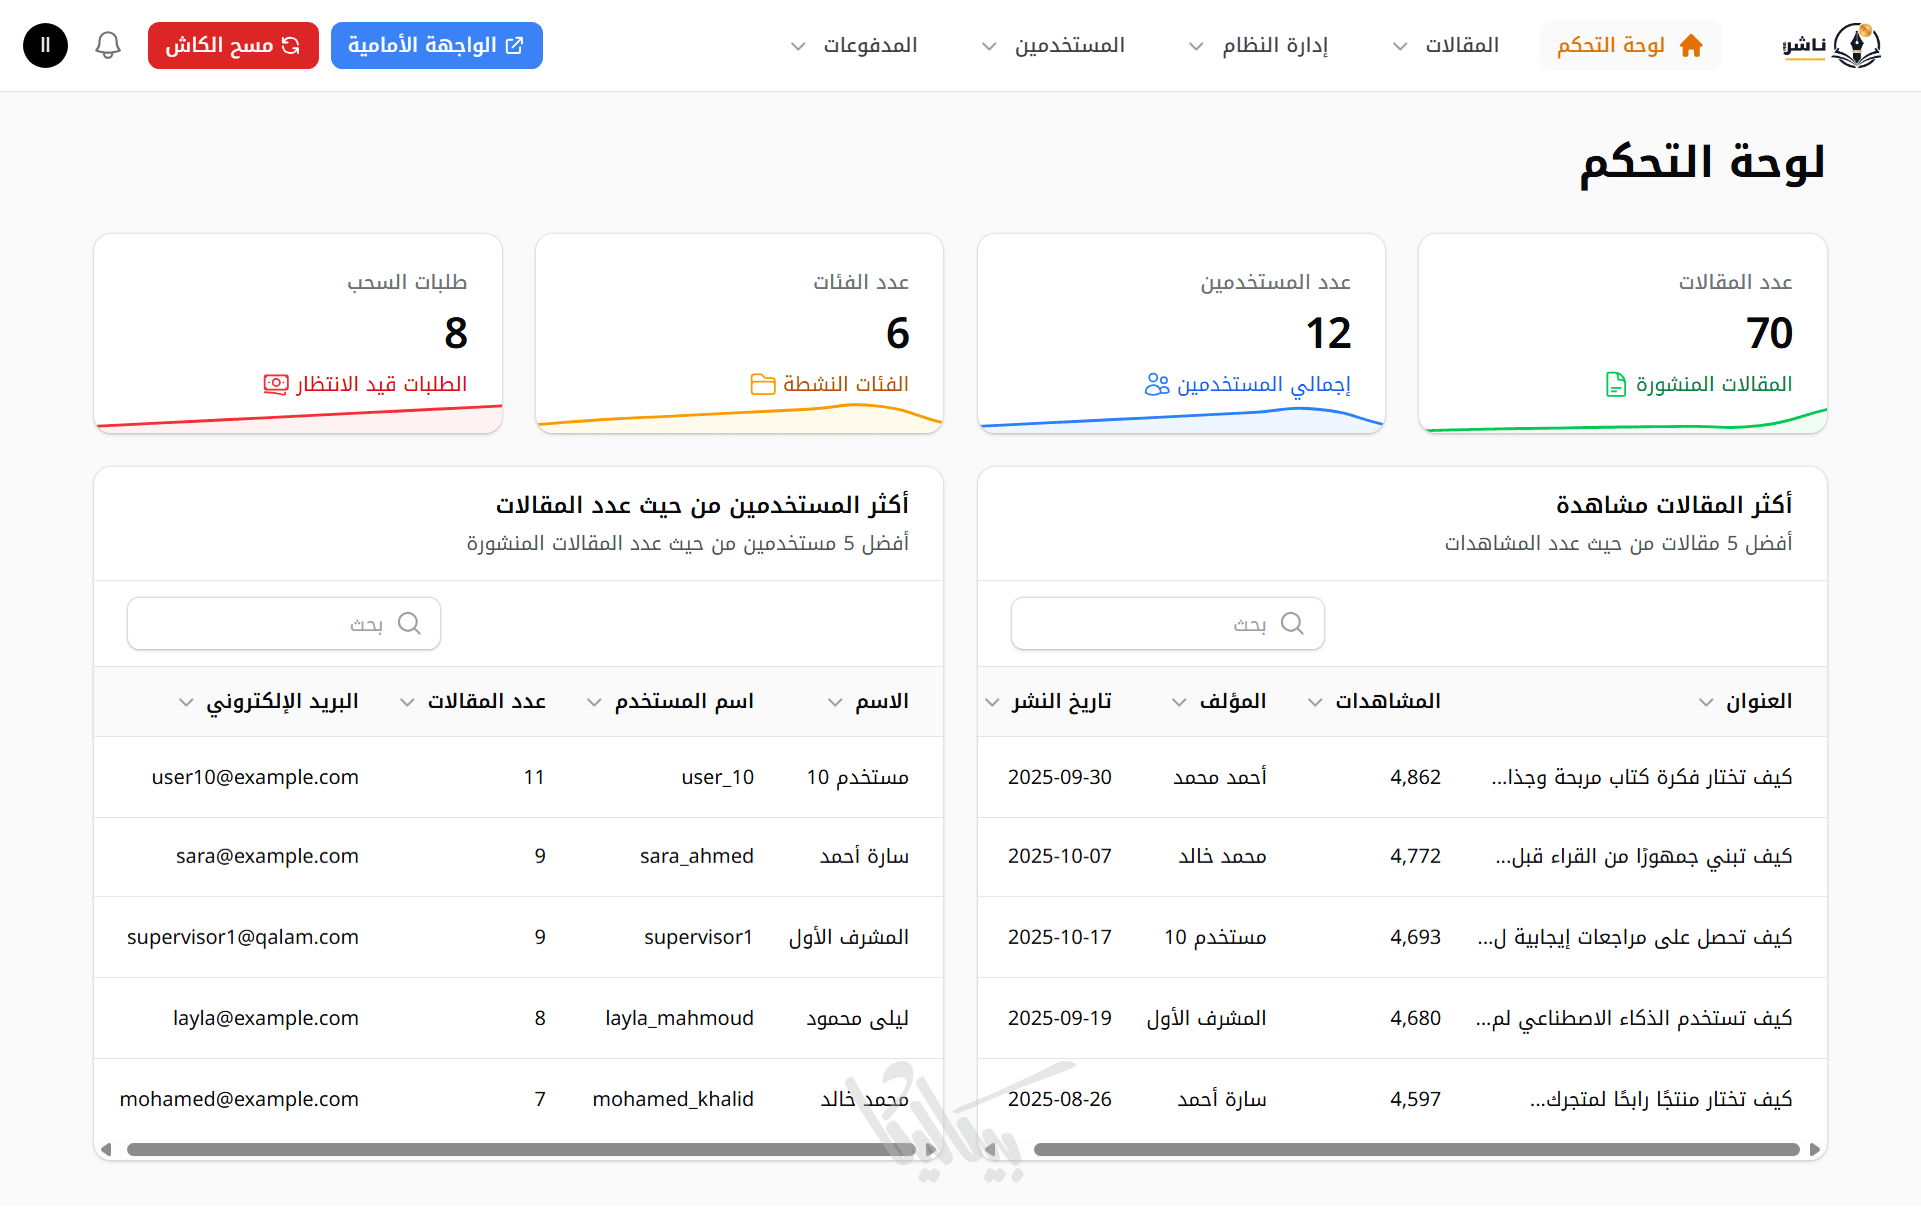Open the الواجهة الأمامية frontend link
This screenshot has width=1921, height=1207.
436,45
